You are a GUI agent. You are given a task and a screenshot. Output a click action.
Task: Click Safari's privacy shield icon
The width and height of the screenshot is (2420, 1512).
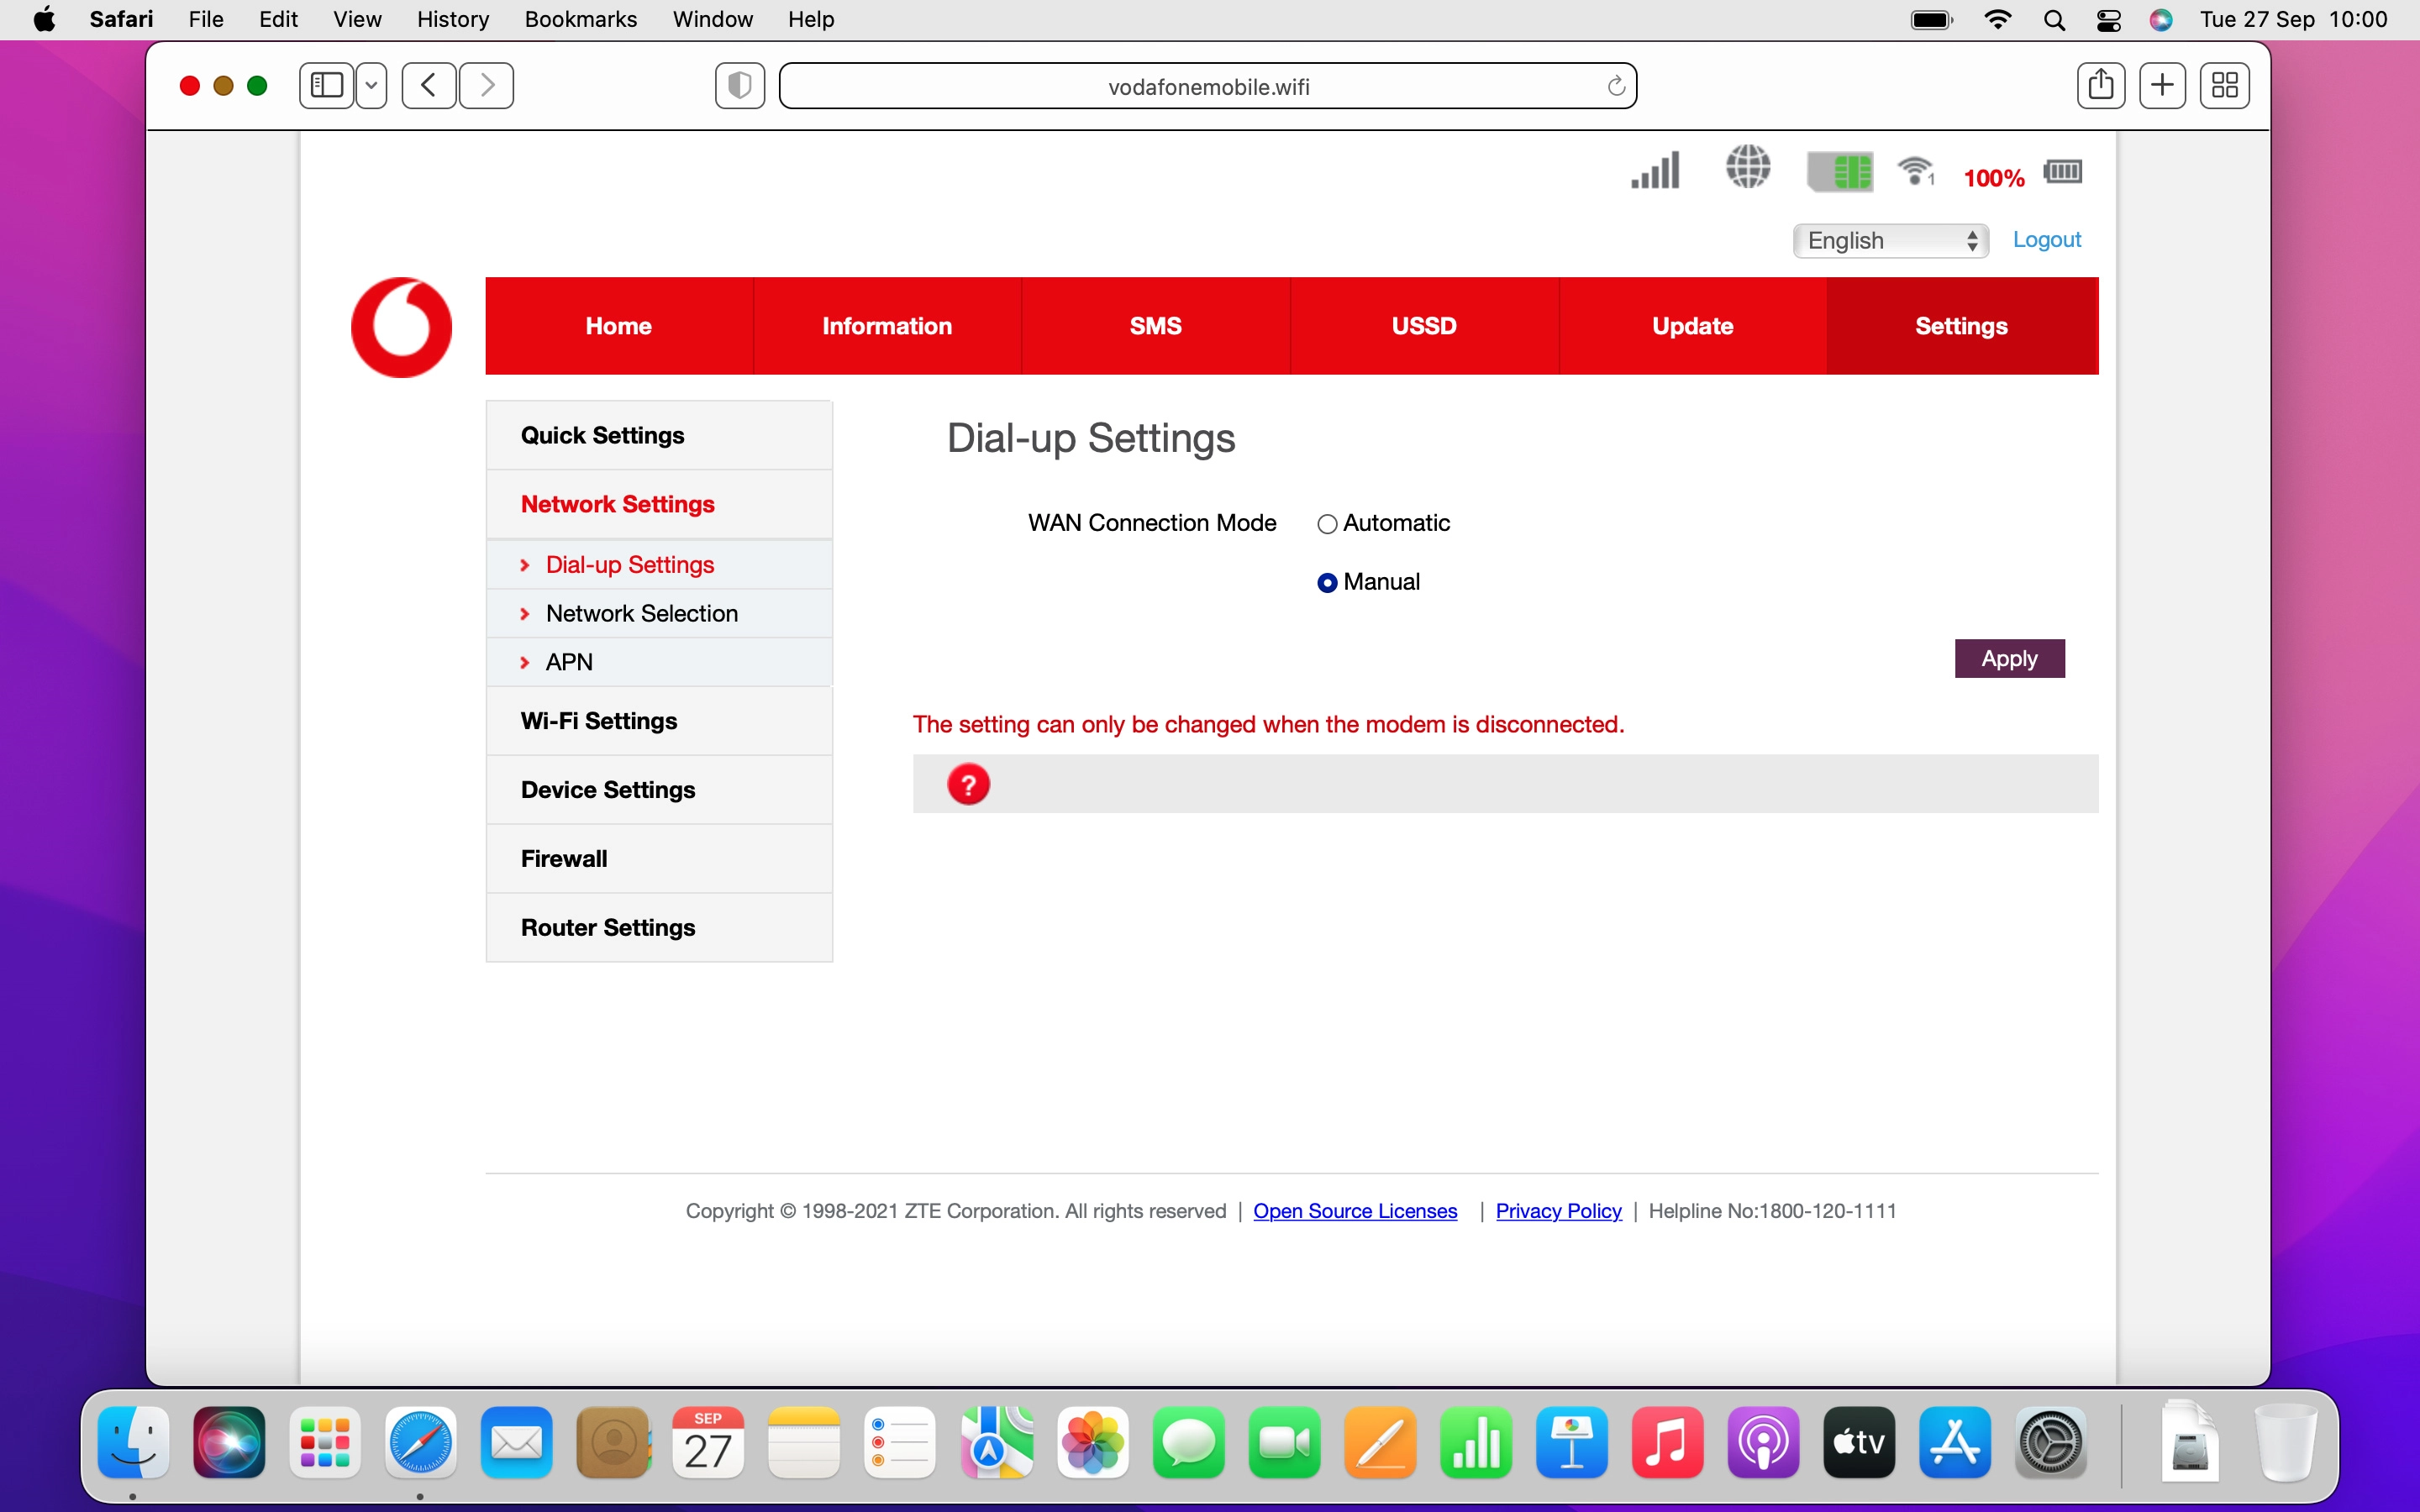point(740,86)
